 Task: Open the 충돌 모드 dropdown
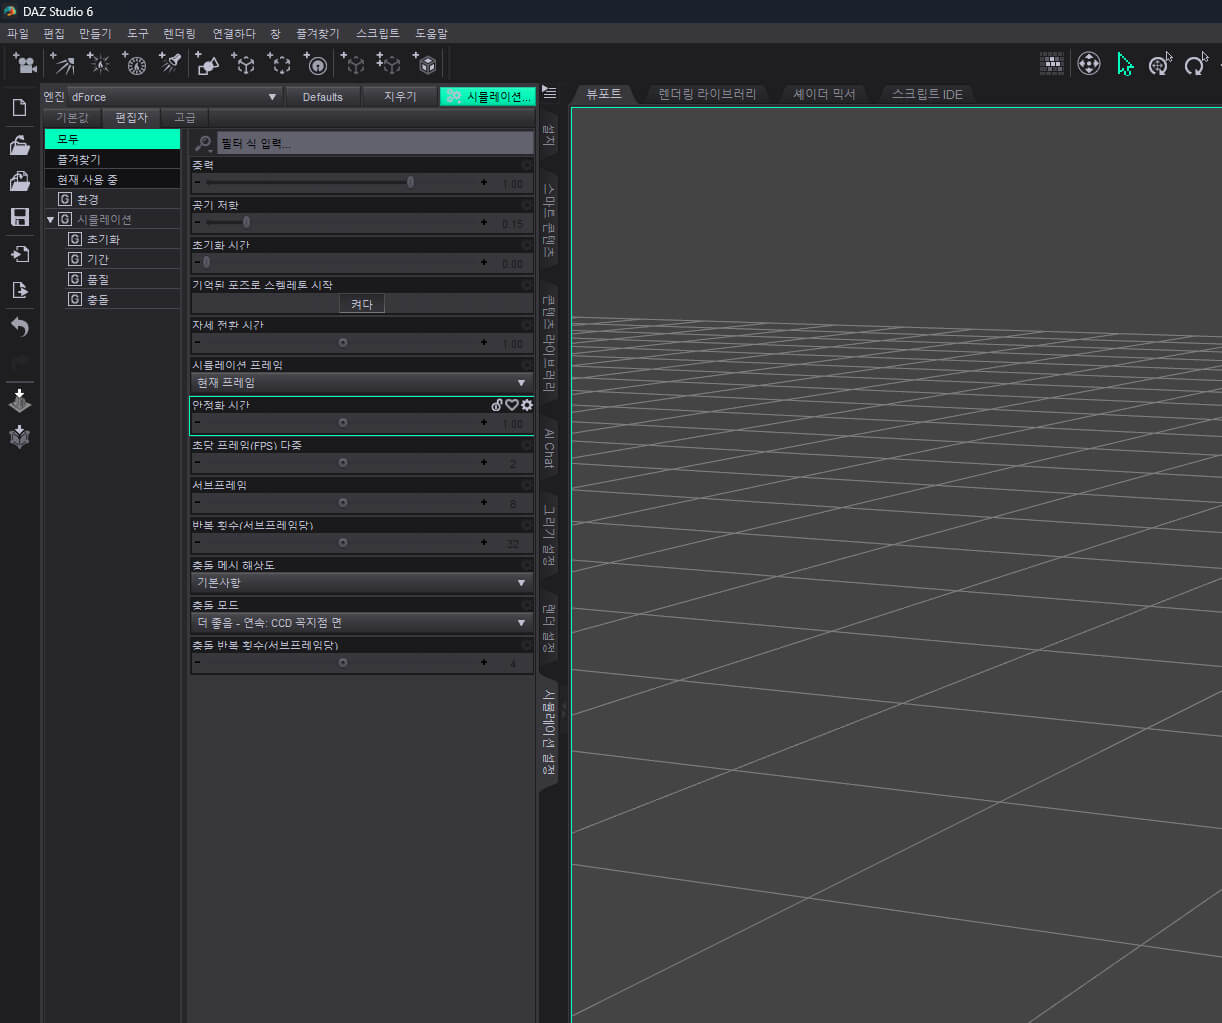coord(361,623)
